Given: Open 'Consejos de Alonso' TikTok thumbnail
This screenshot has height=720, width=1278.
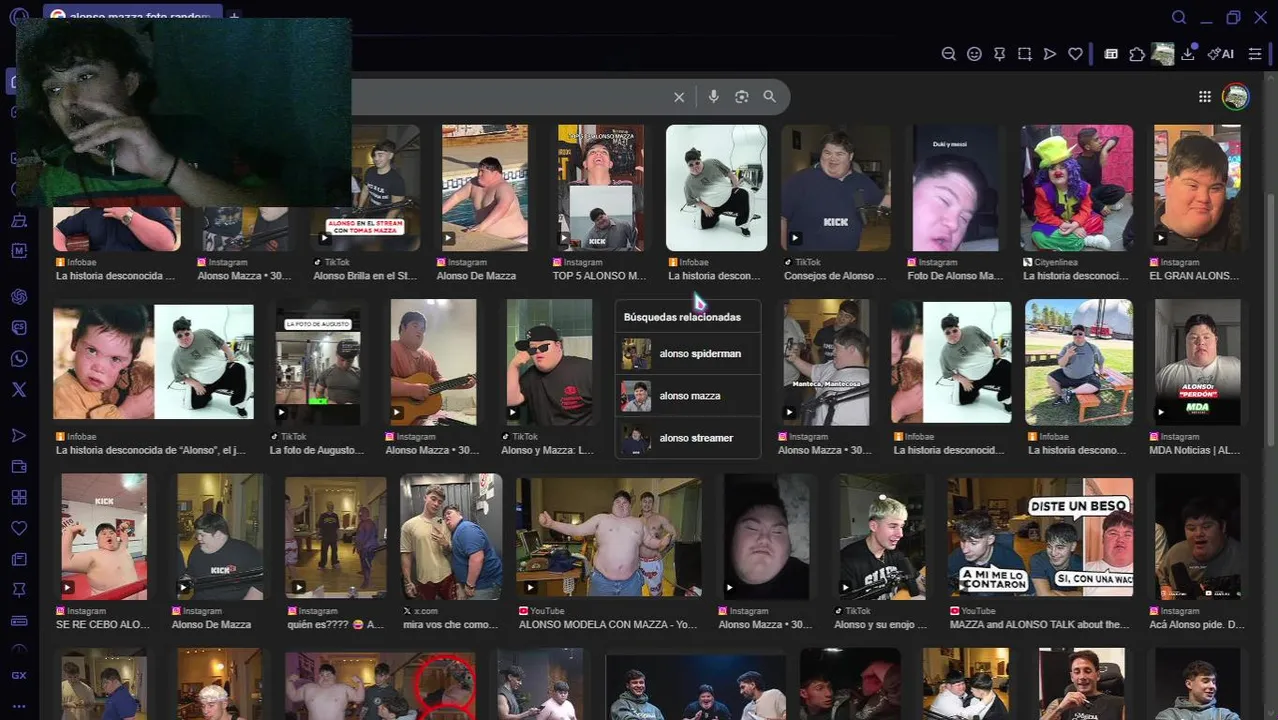Looking at the screenshot, I should (x=835, y=187).
